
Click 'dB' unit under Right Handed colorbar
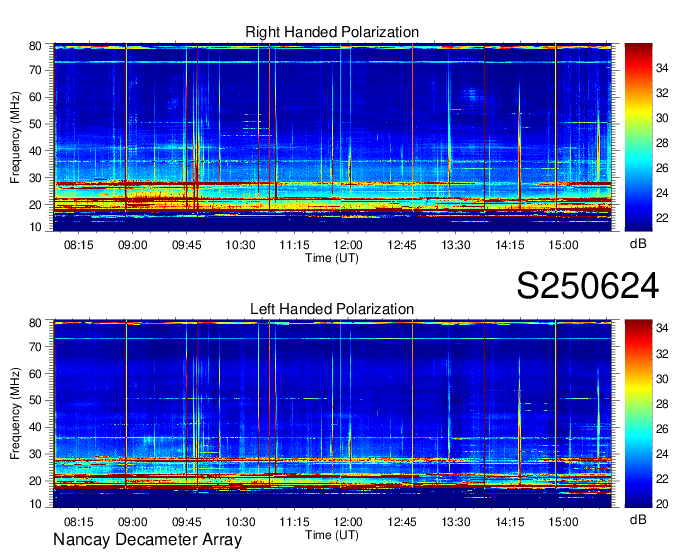tap(638, 244)
